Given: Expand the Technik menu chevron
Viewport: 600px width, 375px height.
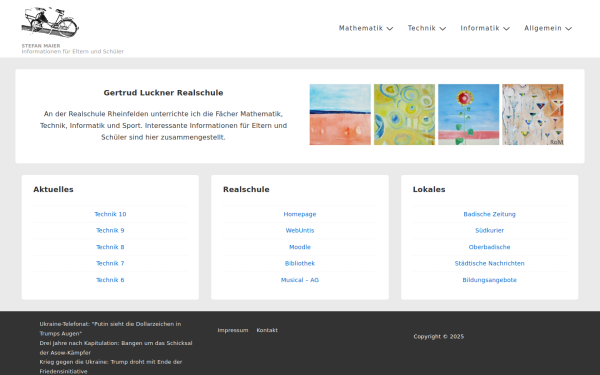Looking at the screenshot, I should point(443,28).
